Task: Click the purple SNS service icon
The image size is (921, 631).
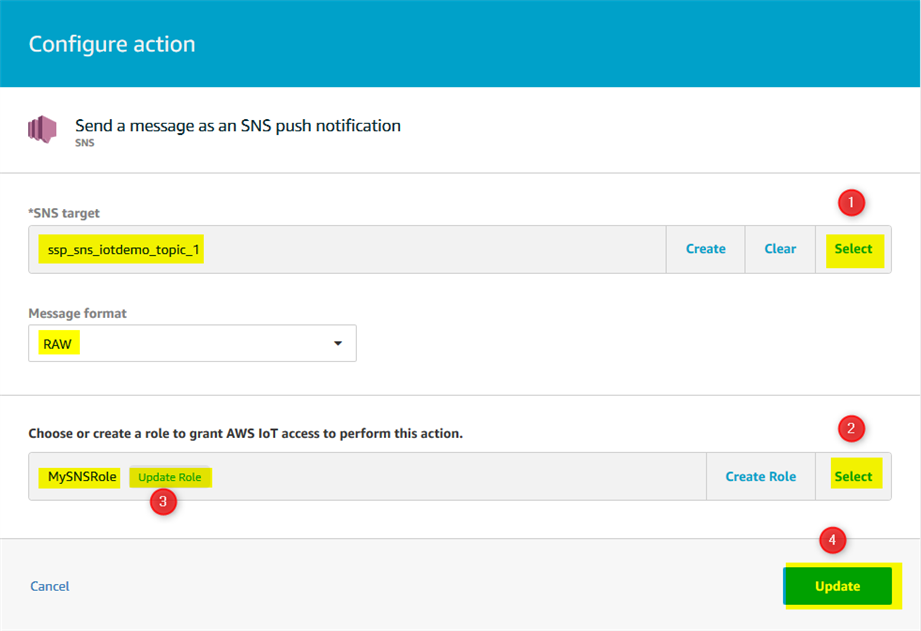Action: 42,130
